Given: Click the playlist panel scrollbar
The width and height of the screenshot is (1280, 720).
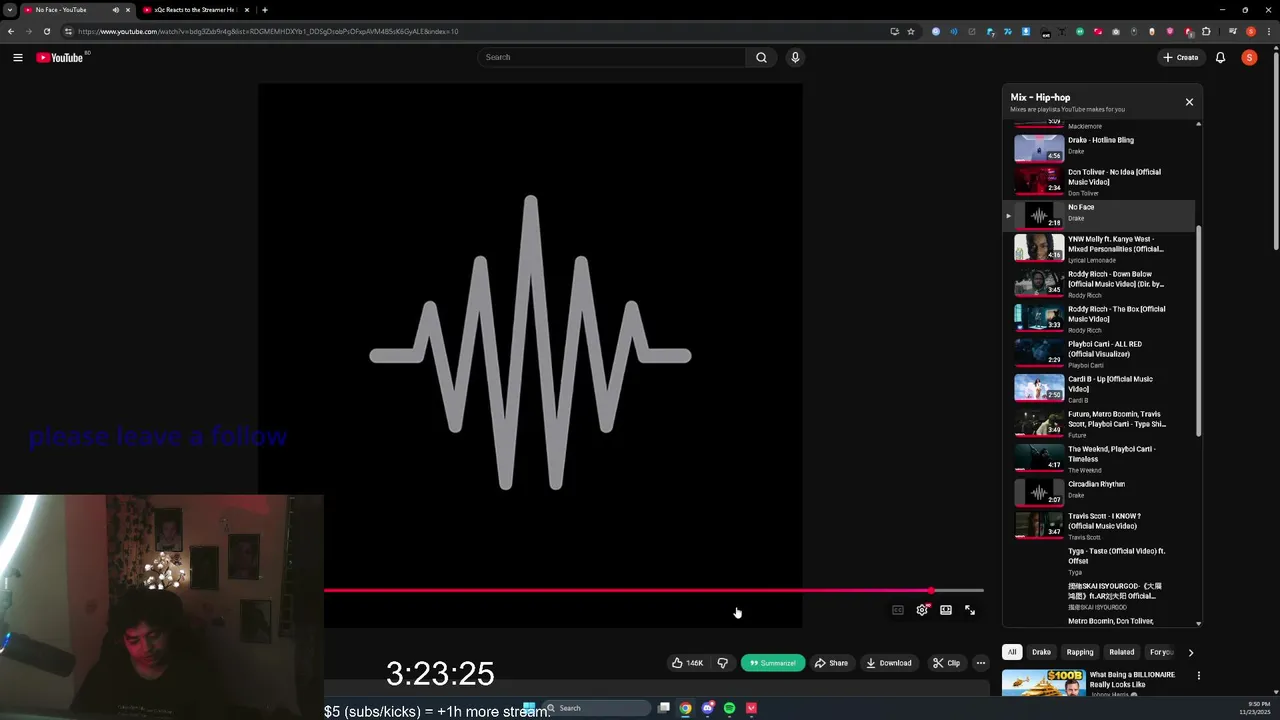Looking at the screenshot, I should 1198,330.
